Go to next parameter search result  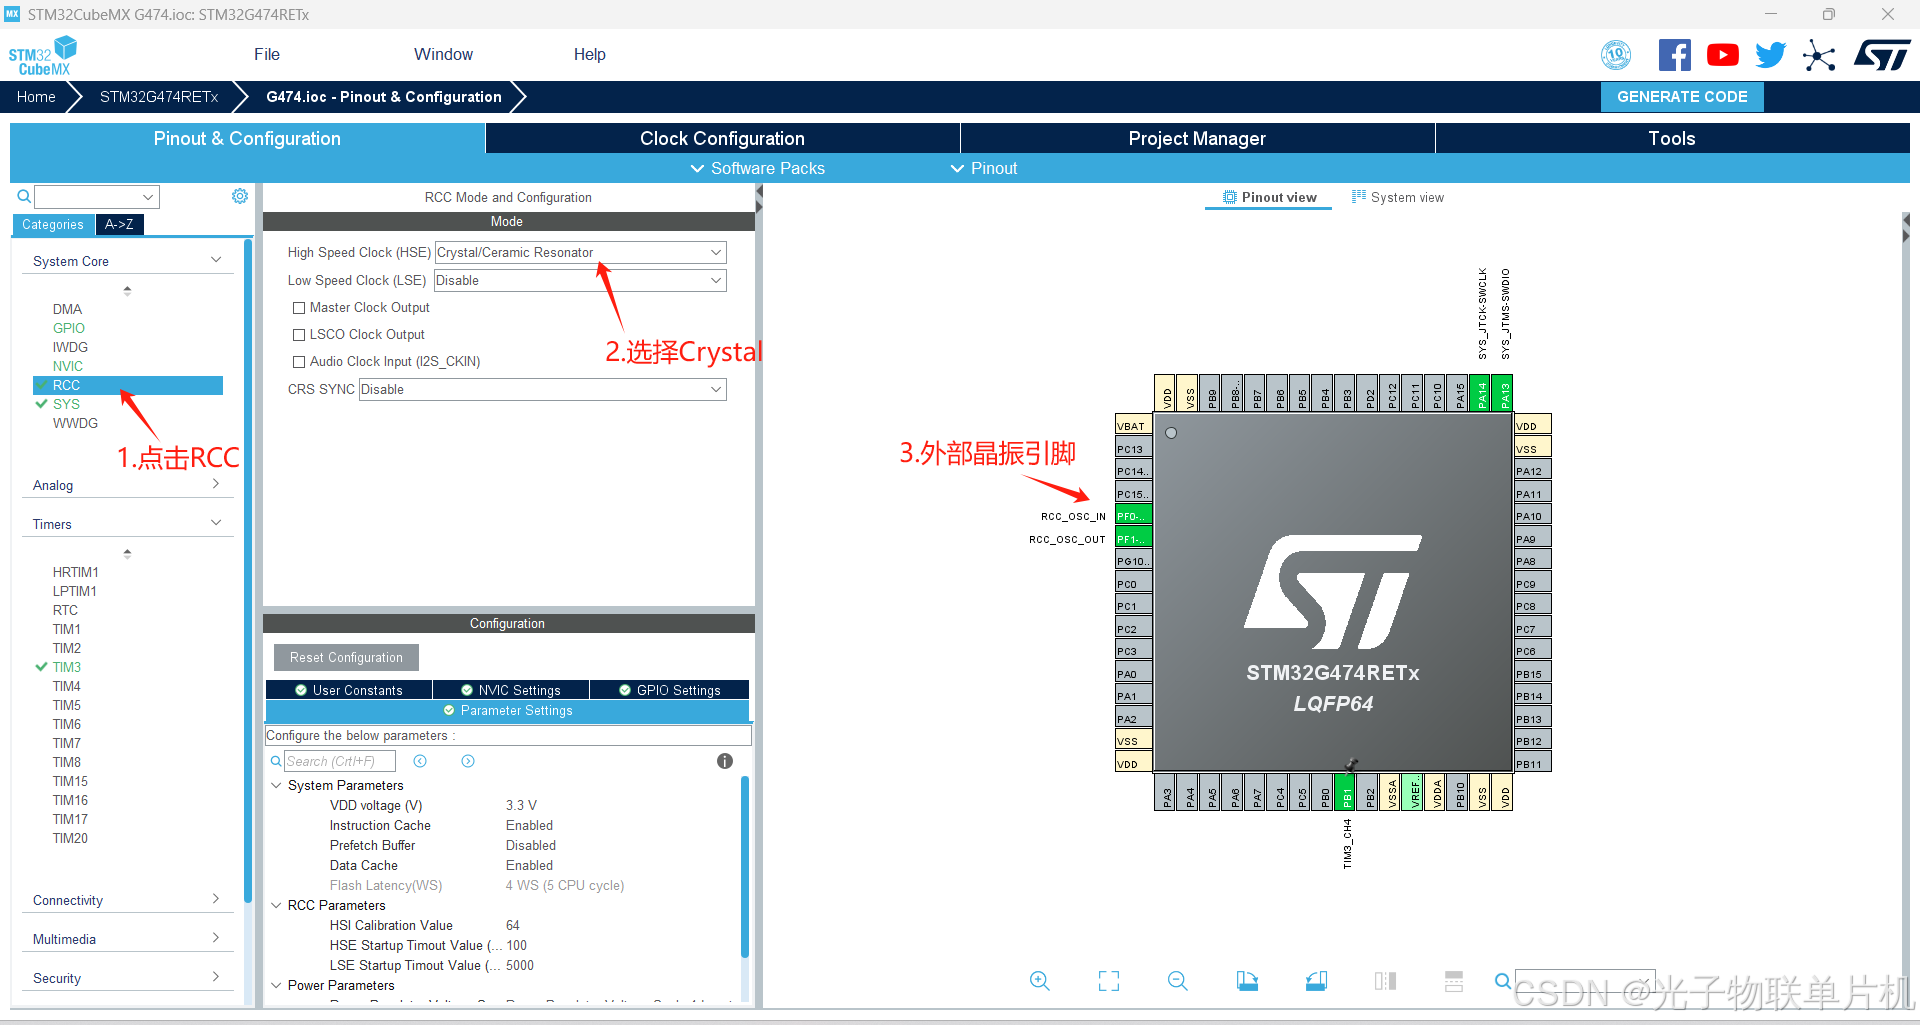tap(468, 761)
